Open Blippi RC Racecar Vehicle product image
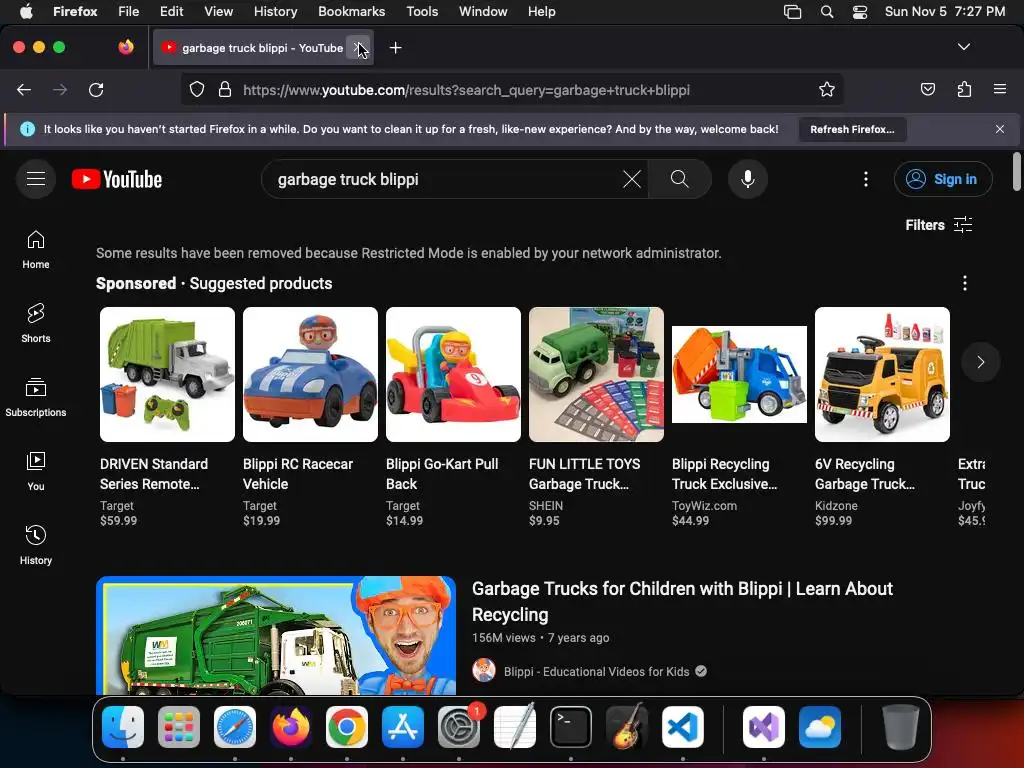This screenshot has width=1024, height=768. [310, 374]
